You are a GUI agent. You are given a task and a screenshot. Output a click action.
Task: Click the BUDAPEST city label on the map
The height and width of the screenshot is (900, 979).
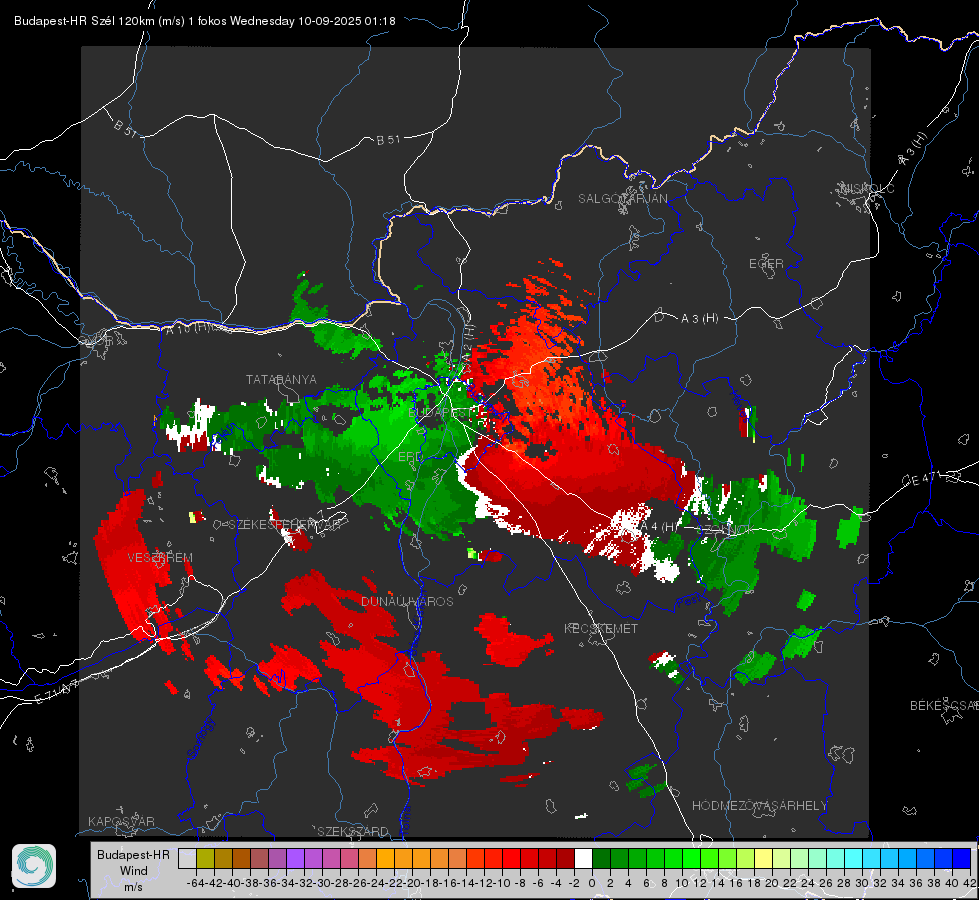point(440,413)
